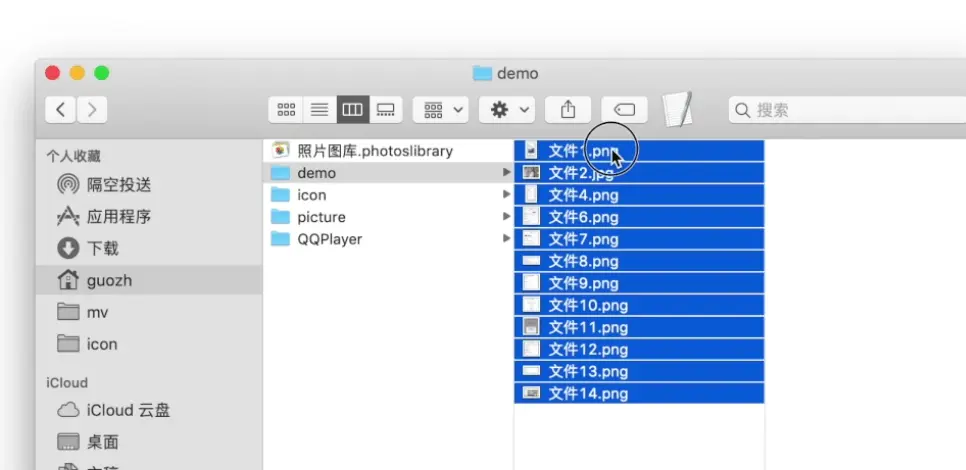Select file 文件6.png
The width and height of the screenshot is (966, 470).
tap(639, 217)
